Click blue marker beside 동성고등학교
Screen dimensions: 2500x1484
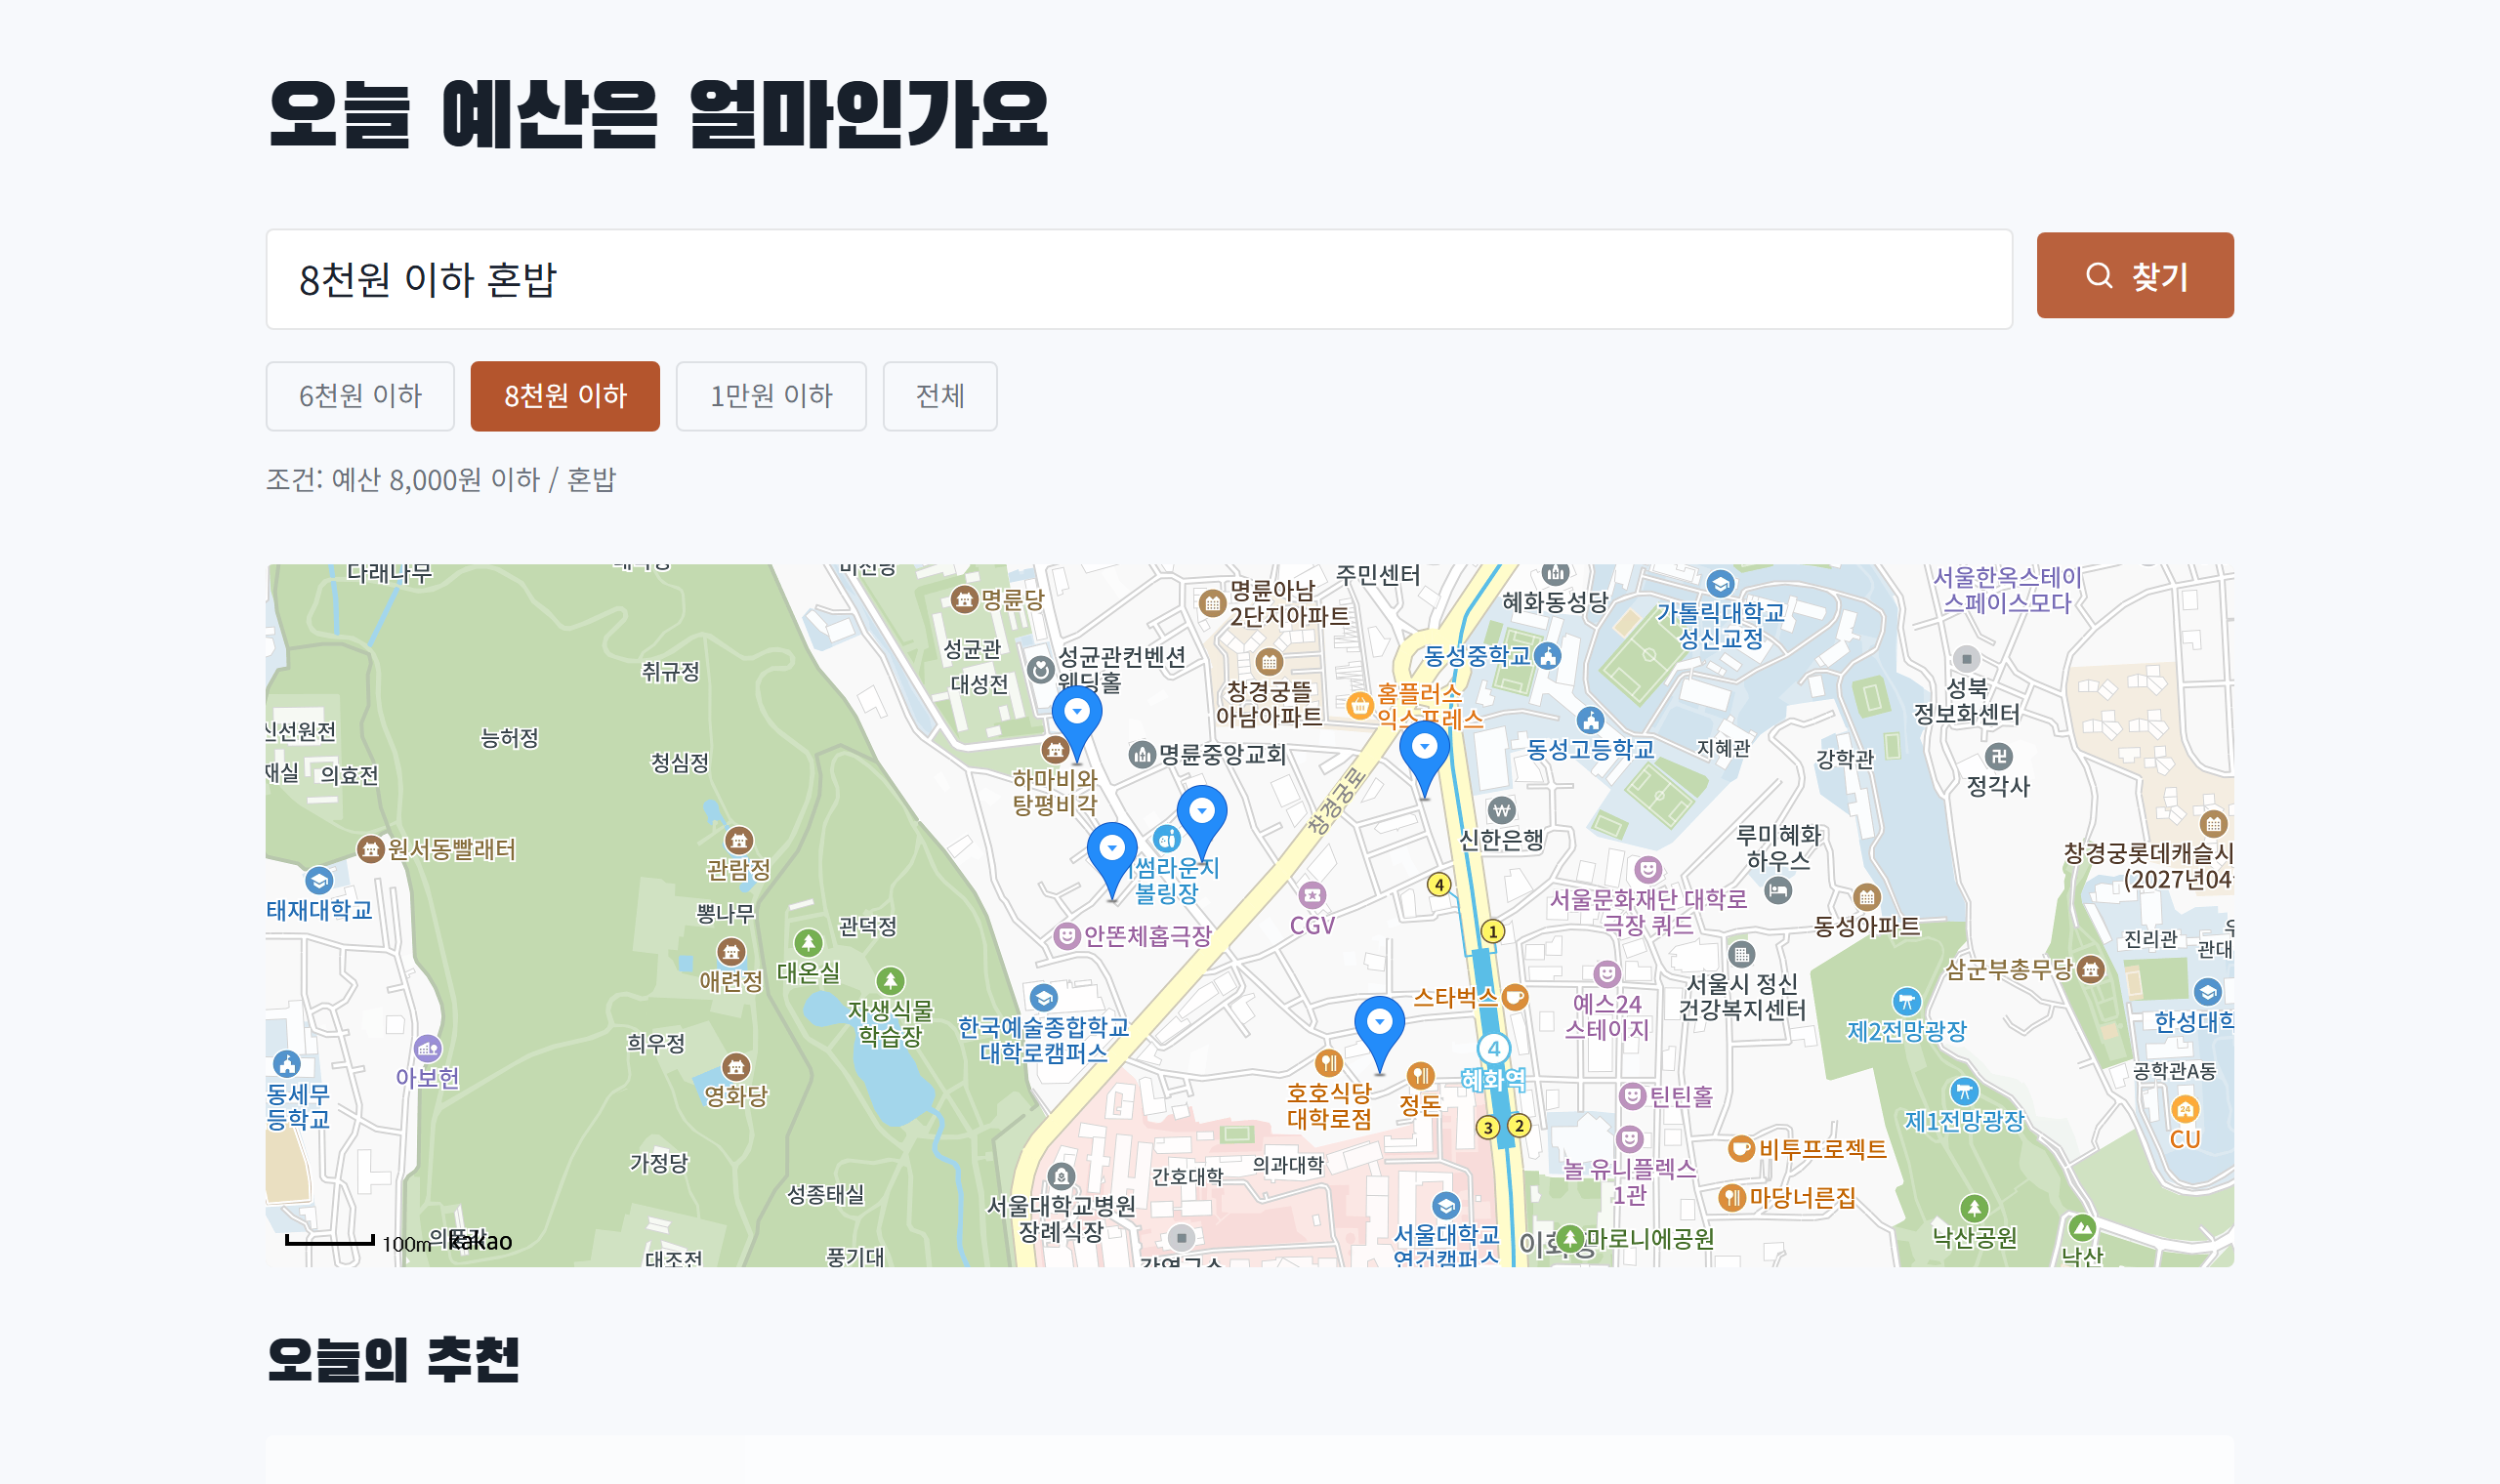1424,759
